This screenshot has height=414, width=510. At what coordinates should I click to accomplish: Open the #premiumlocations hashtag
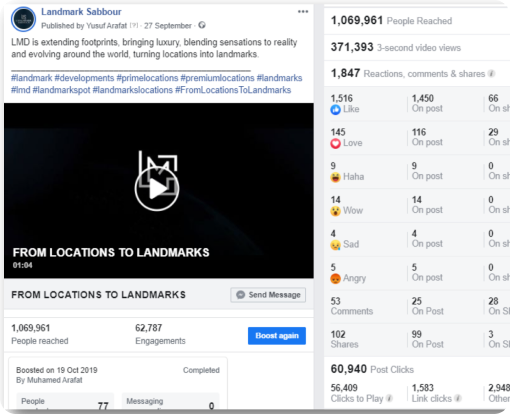217,78
